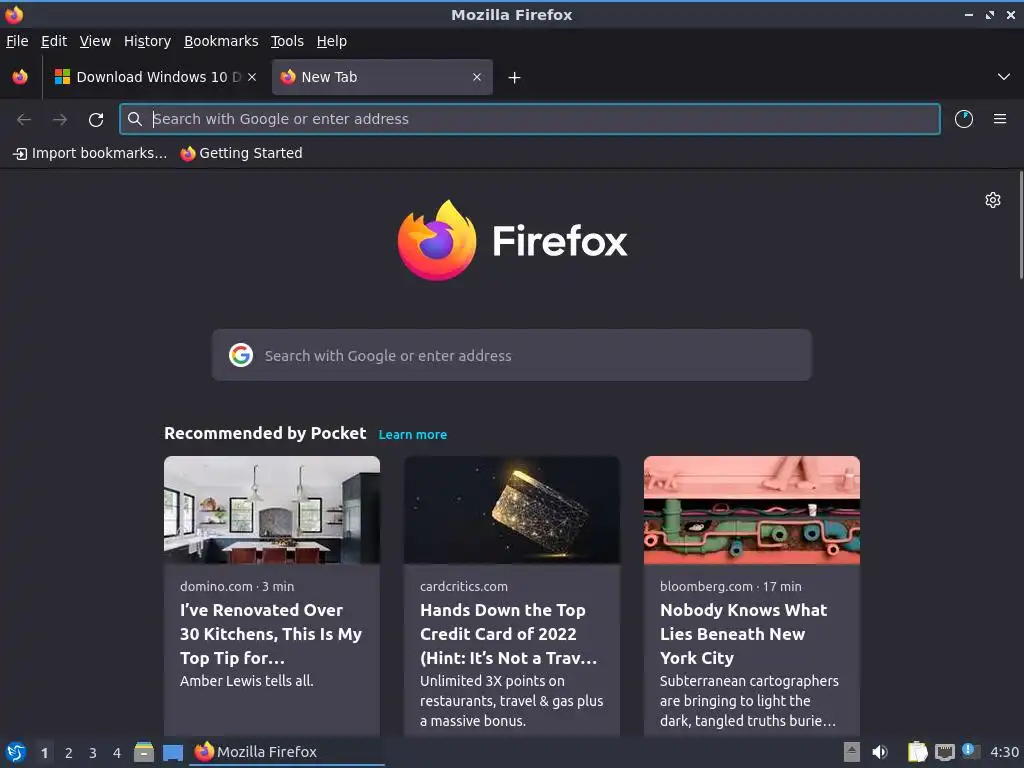Switch to workspace 1

[44, 753]
